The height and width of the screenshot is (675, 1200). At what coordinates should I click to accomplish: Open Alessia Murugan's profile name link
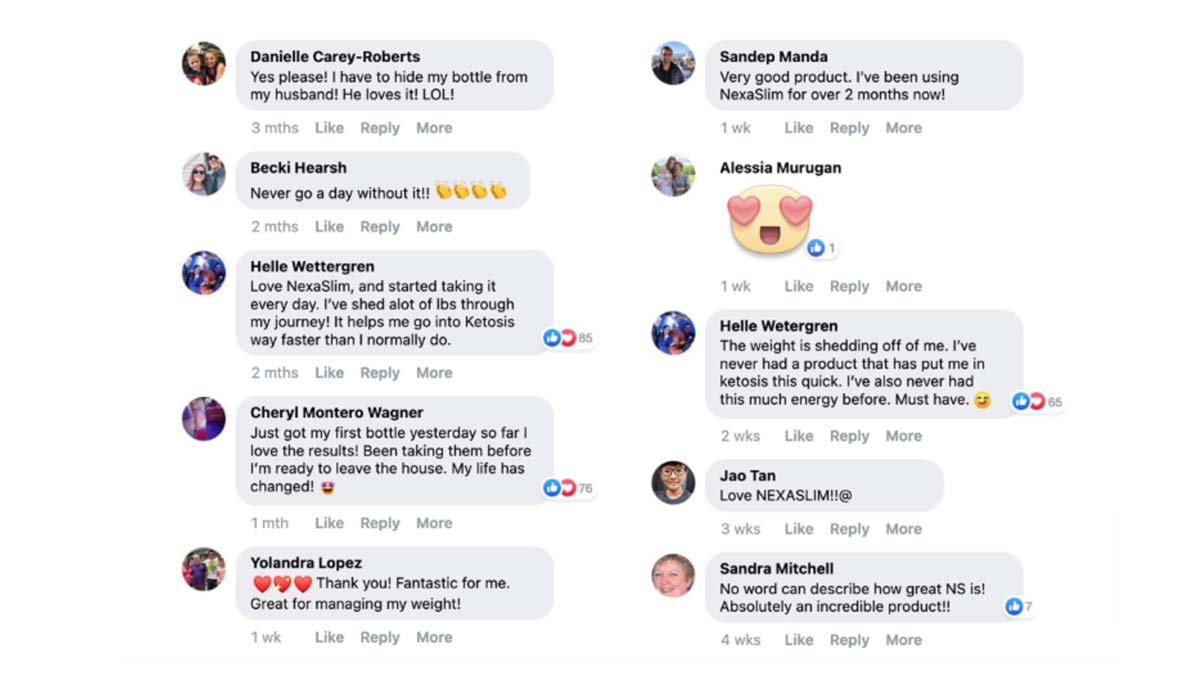click(780, 168)
